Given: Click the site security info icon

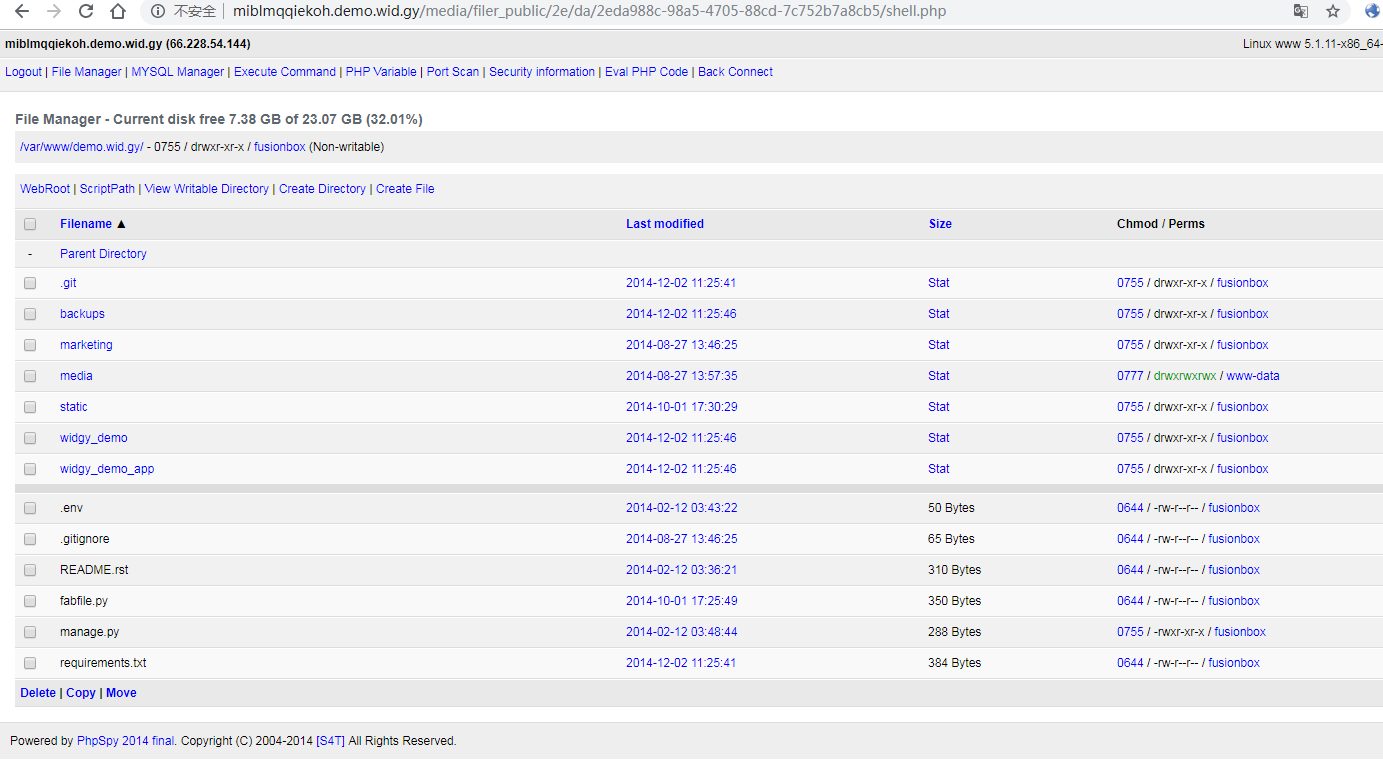Looking at the screenshot, I should [158, 11].
